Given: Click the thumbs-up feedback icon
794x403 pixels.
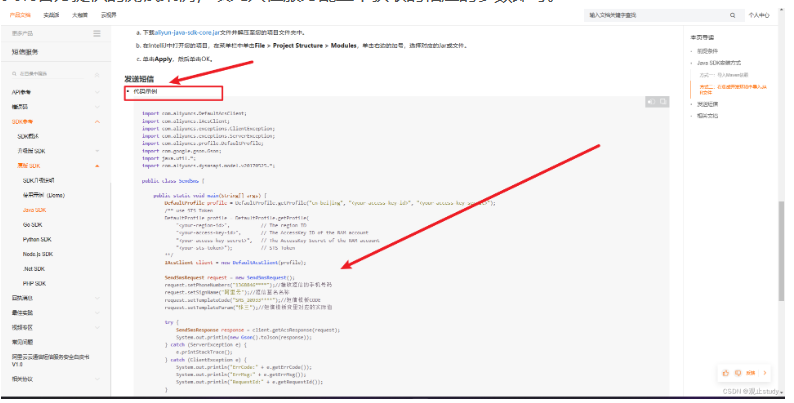Looking at the screenshot, I should point(726,373).
